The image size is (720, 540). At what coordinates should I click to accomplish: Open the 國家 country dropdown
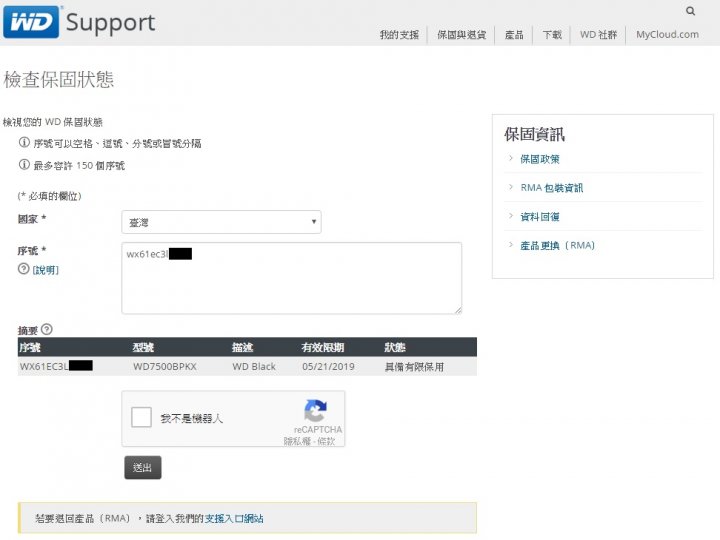[x=221, y=222]
